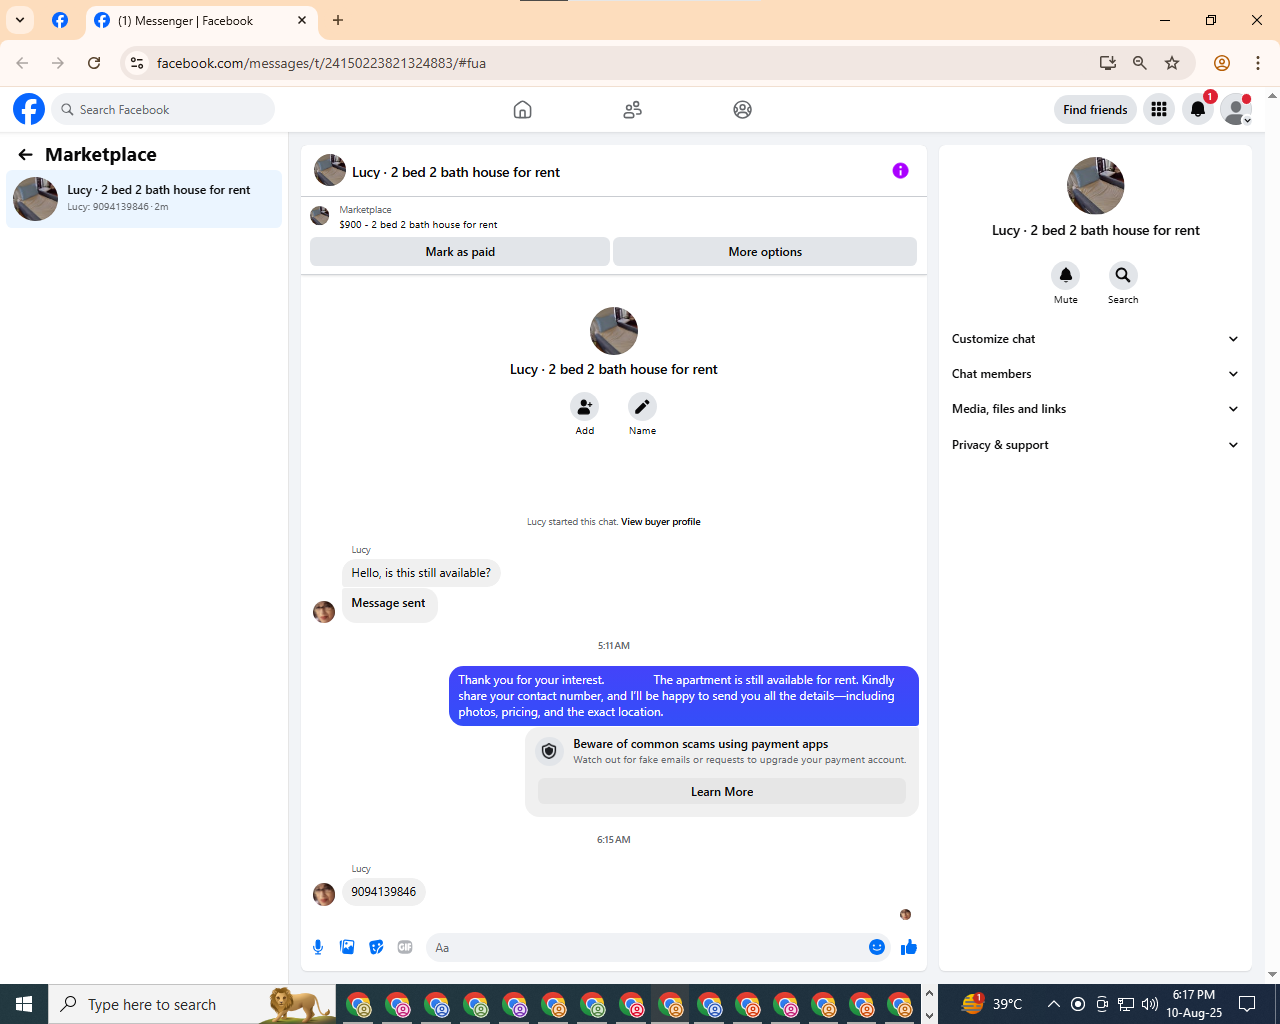The width and height of the screenshot is (1280, 1024).
Task: Add people to the chat
Action: pyautogui.click(x=585, y=407)
